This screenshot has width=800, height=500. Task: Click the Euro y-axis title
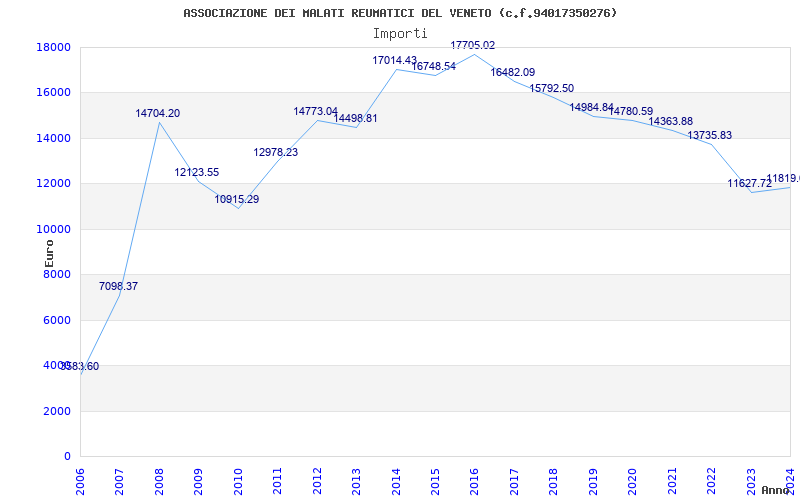click(49, 252)
